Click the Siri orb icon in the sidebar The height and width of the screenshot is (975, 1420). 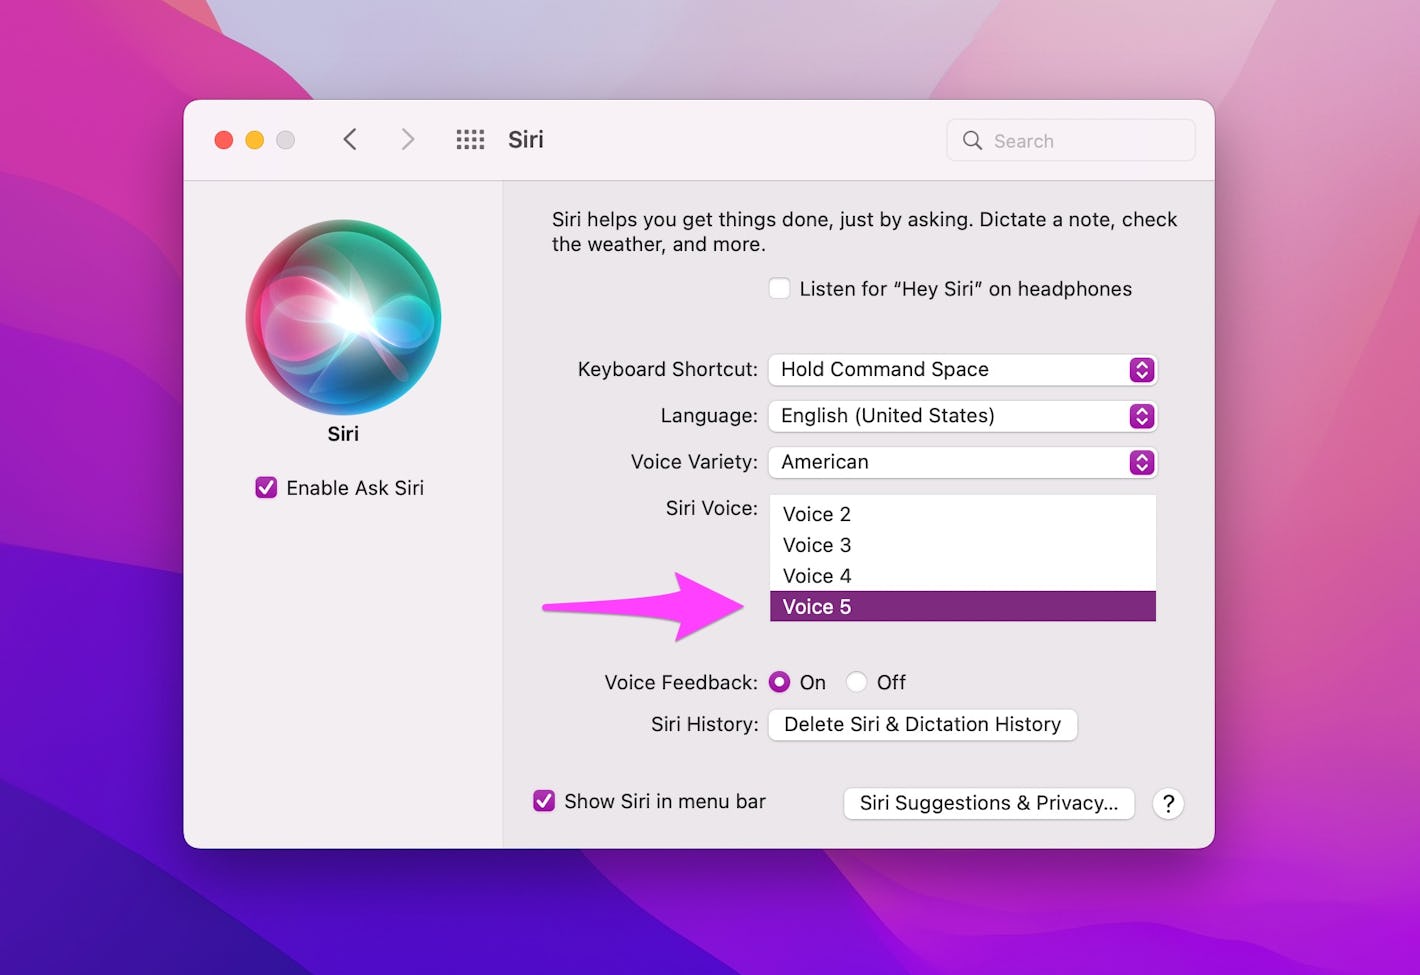pyautogui.click(x=343, y=317)
